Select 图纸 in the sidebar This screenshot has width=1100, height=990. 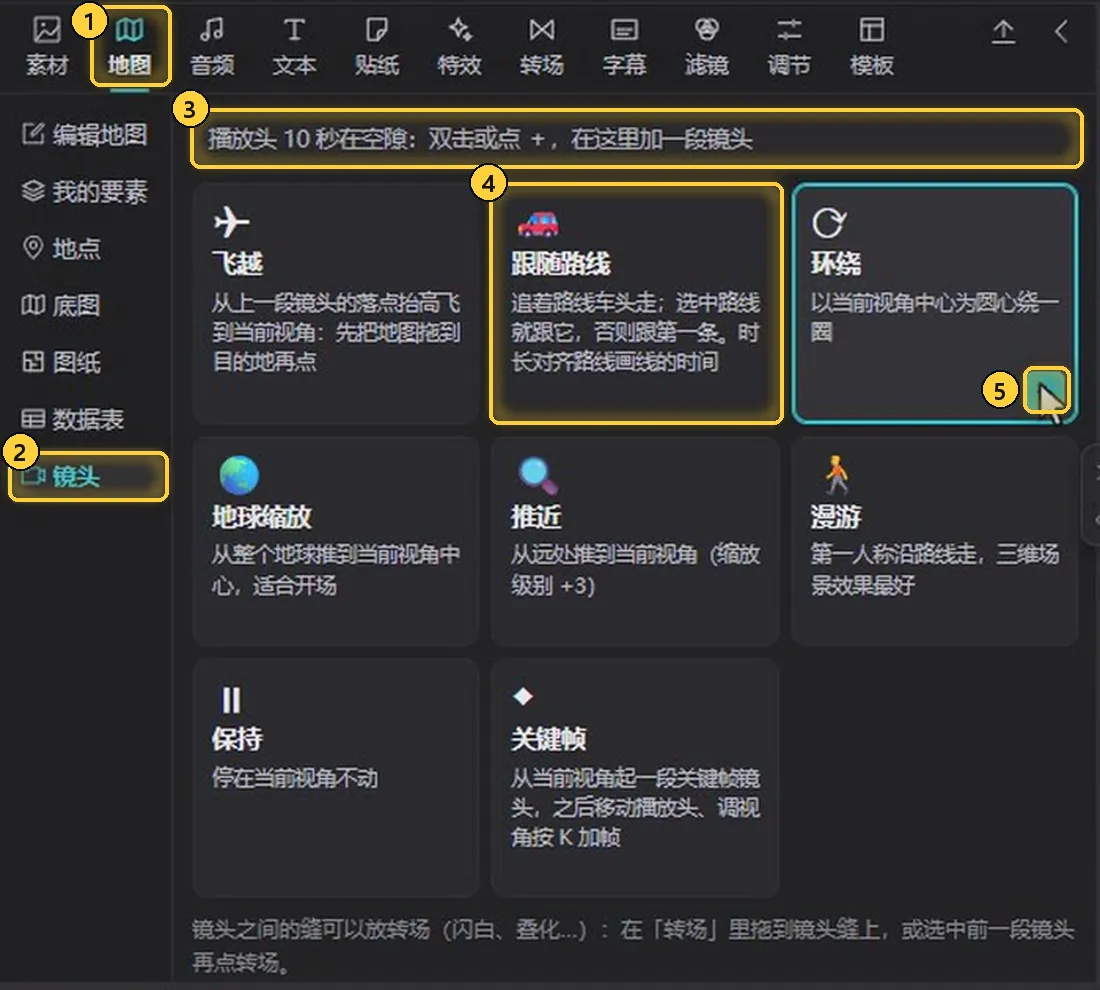[x=62, y=362]
